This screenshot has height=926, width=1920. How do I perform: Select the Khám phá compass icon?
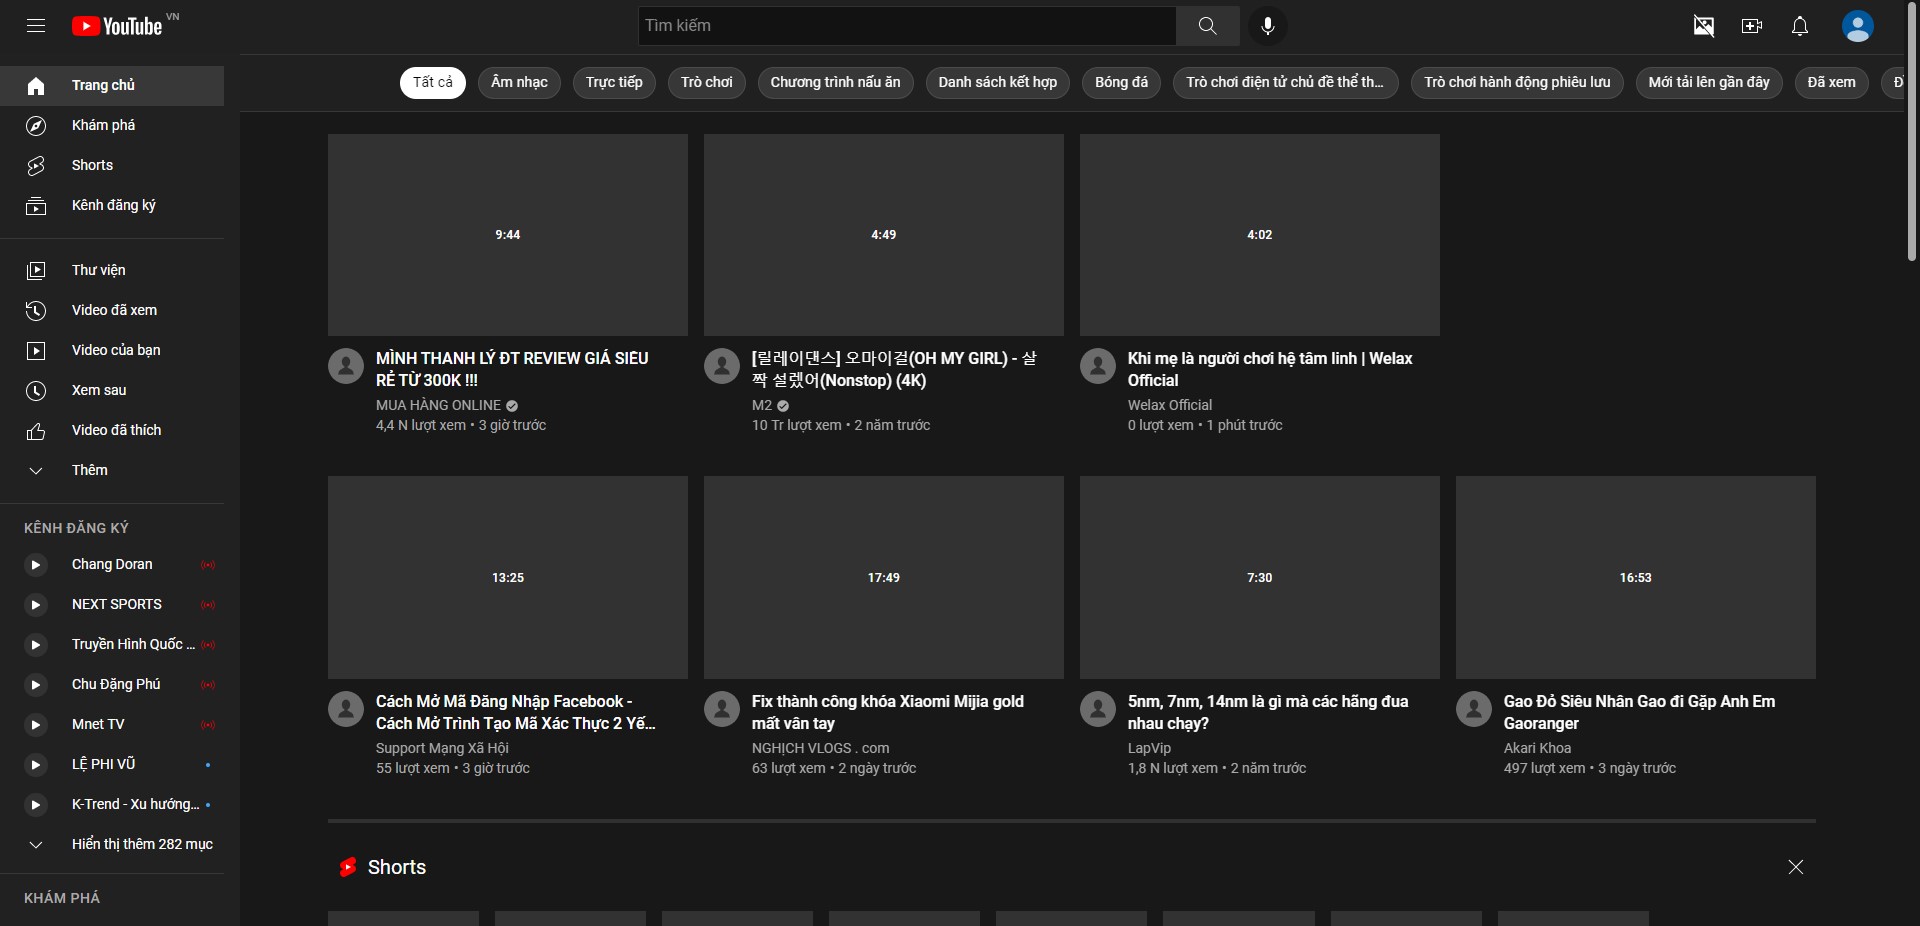[x=36, y=125]
